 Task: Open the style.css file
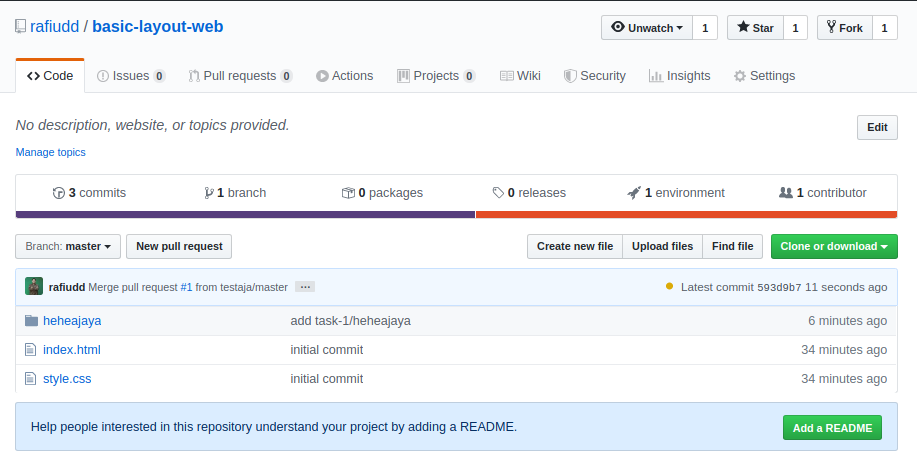pos(67,379)
